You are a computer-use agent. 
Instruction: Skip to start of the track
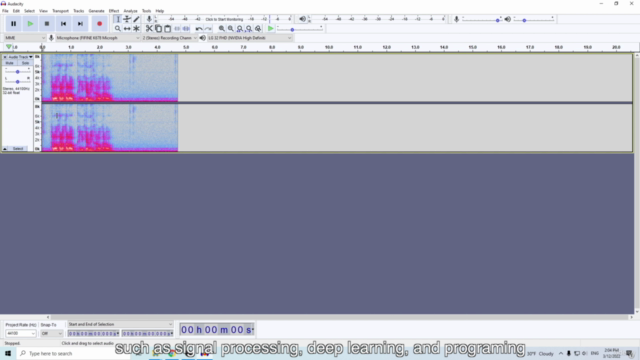(64, 24)
